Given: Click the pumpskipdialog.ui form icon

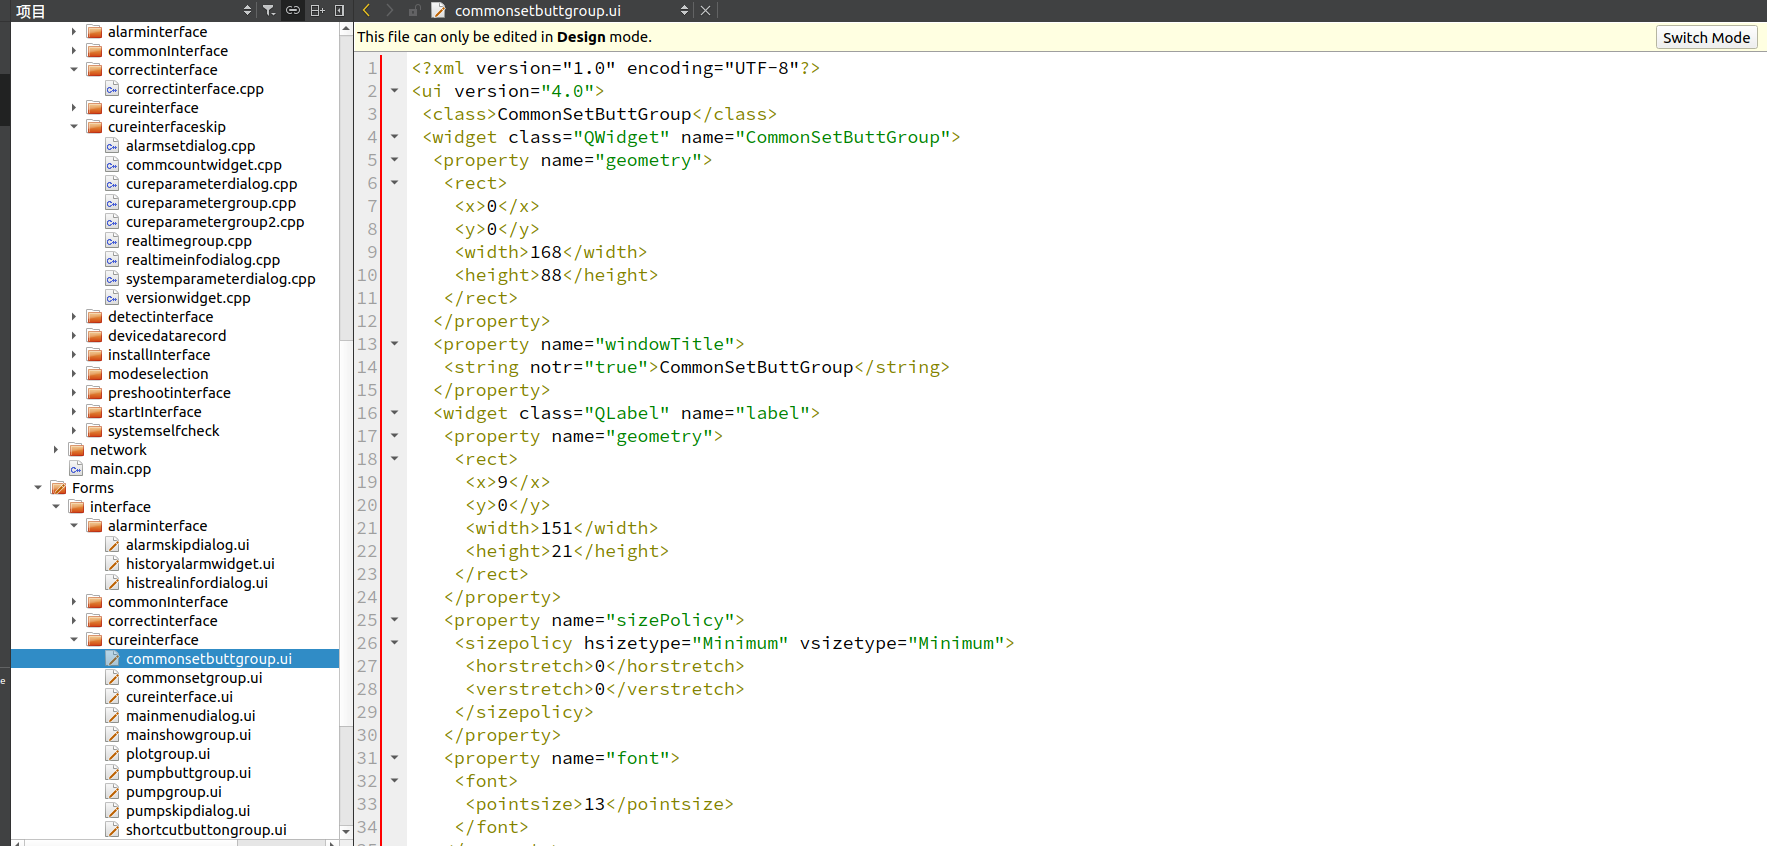Looking at the screenshot, I should [x=112, y=811].
